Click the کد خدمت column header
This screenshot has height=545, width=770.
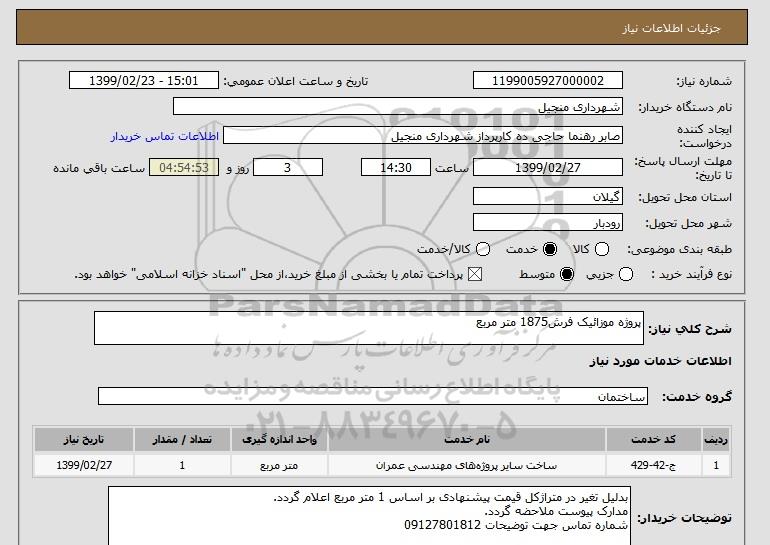[654, 439]
